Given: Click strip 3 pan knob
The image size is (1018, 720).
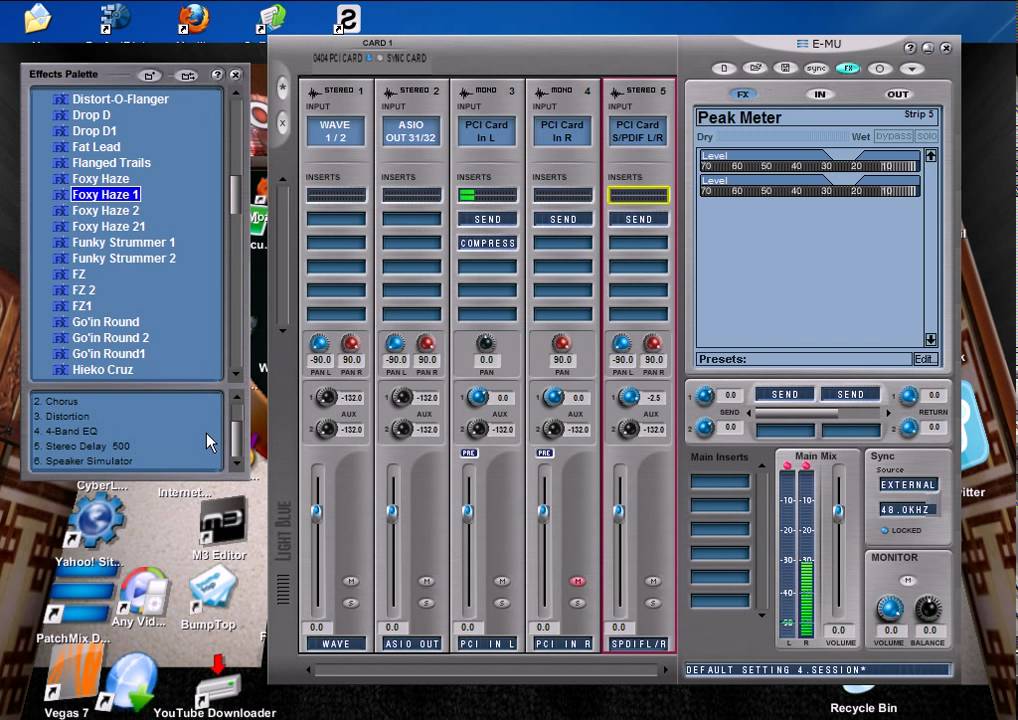Looking at the screenshot, I should click(x=486, y=343).
